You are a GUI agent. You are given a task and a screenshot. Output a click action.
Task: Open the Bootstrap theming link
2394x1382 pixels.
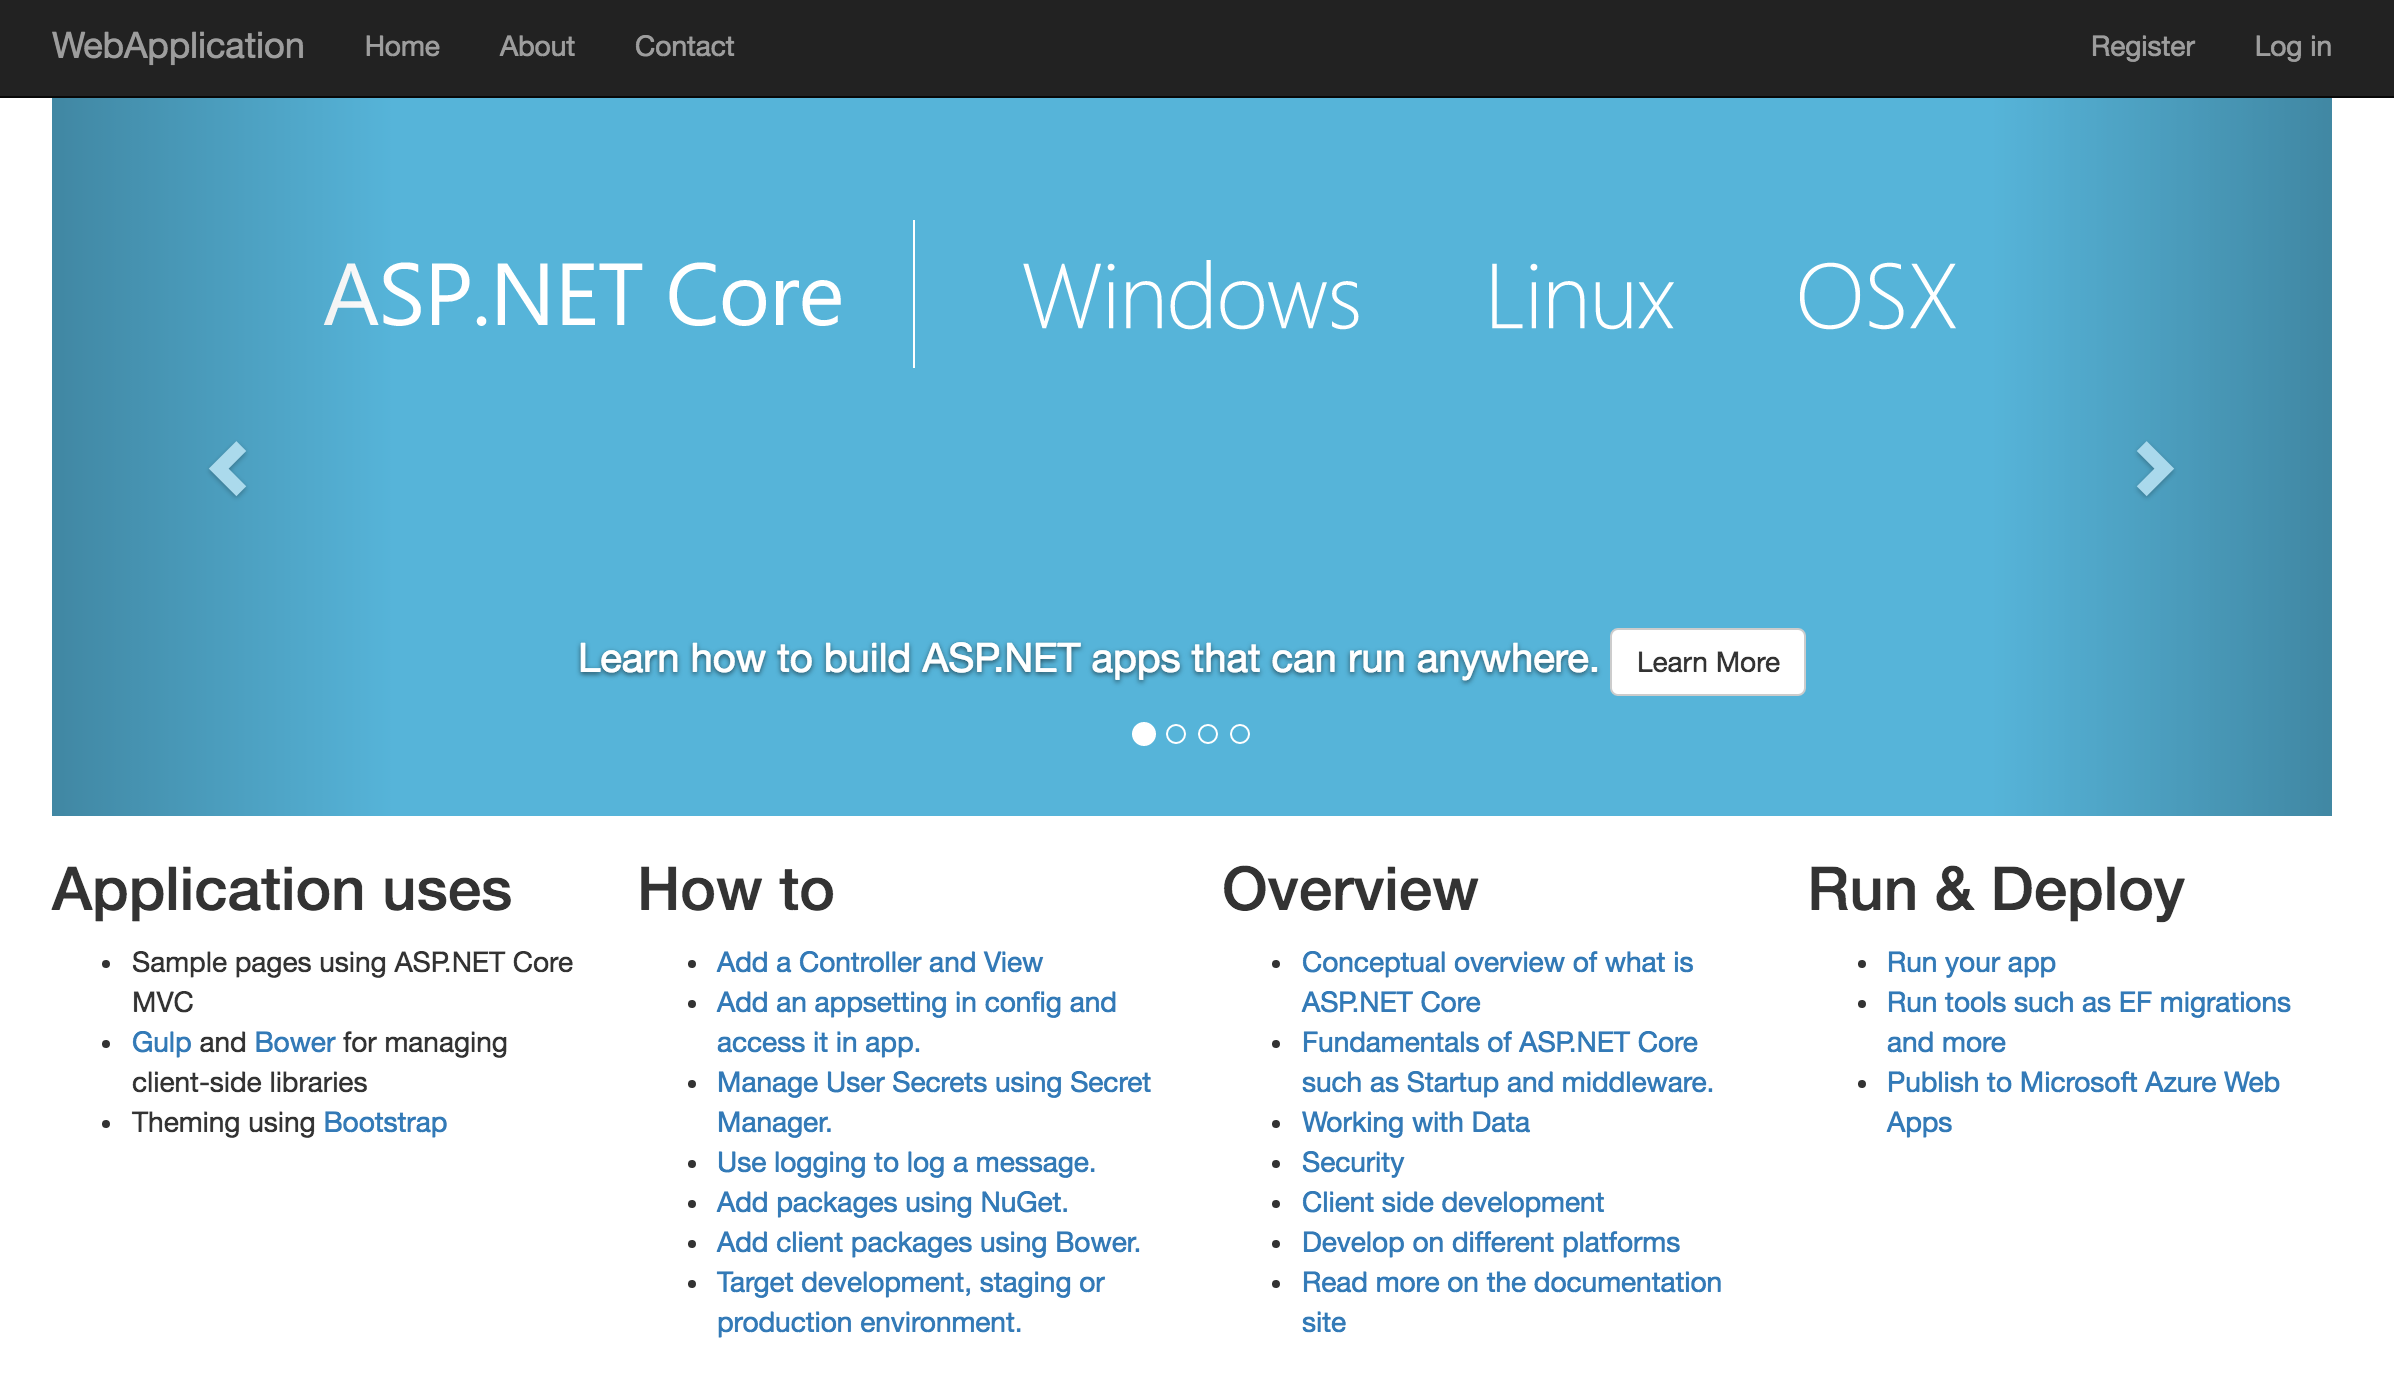[x=385, y=1122]
